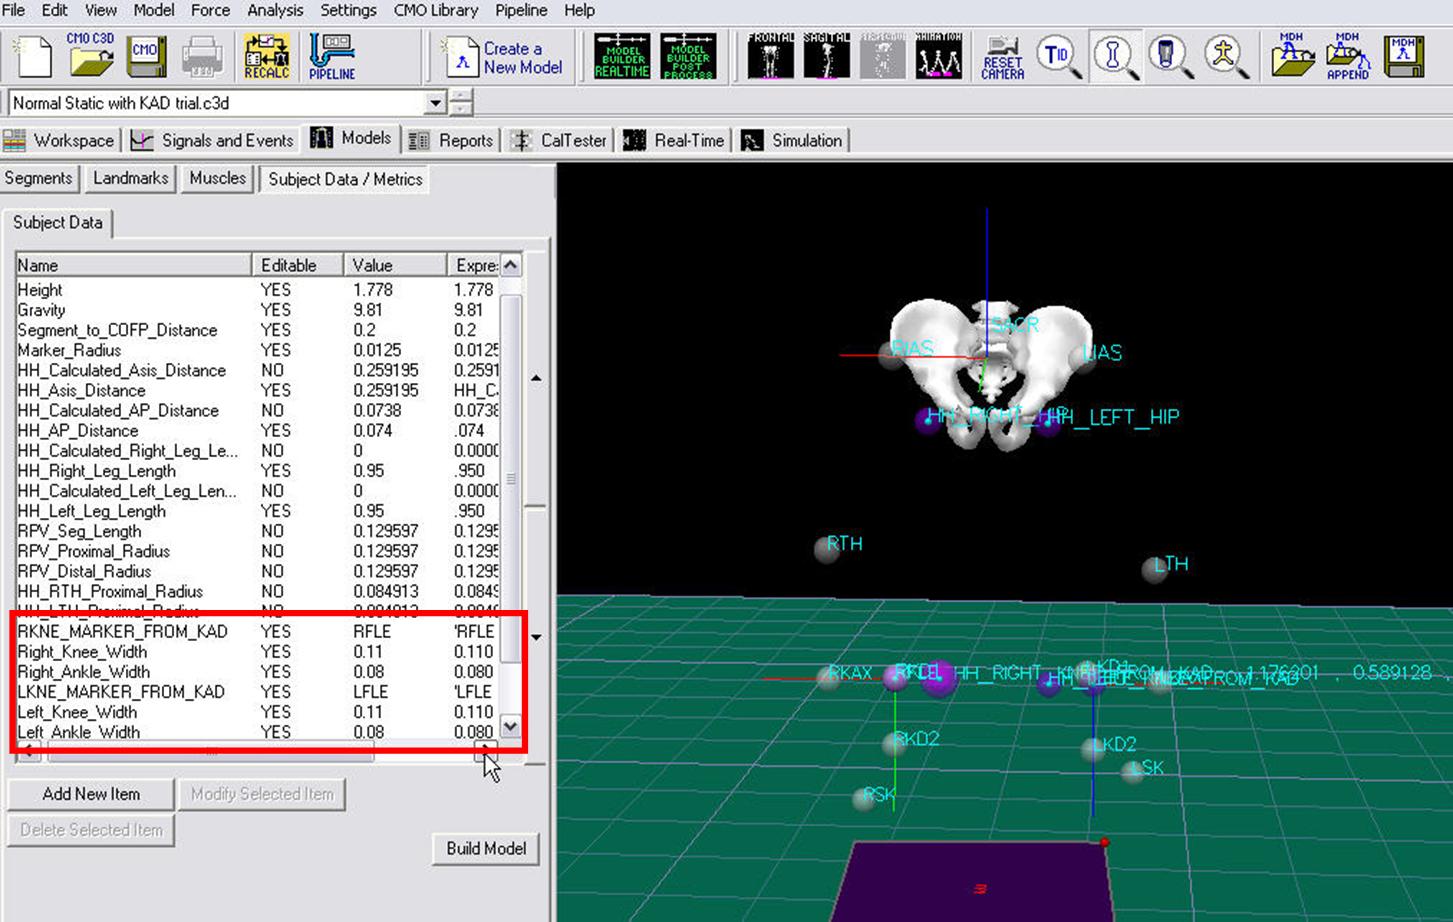Append an MDH model template
The image size is (1453, 922).
tap(1348, 56)
